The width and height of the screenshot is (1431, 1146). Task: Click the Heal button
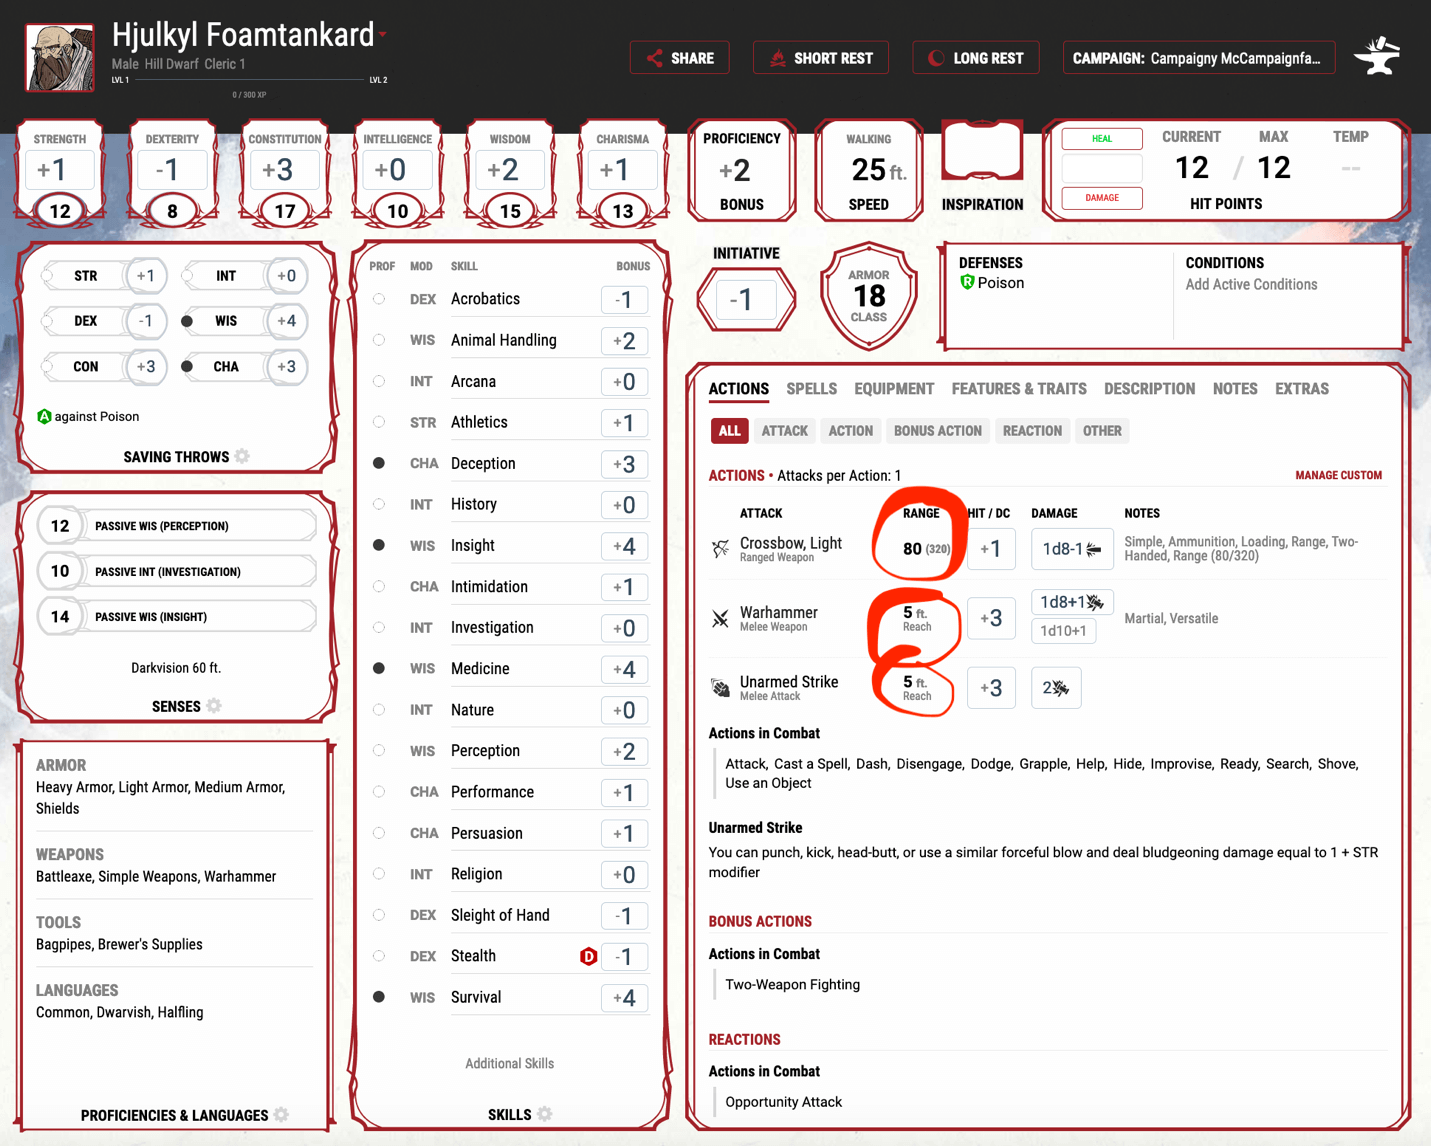point(1102,139)
